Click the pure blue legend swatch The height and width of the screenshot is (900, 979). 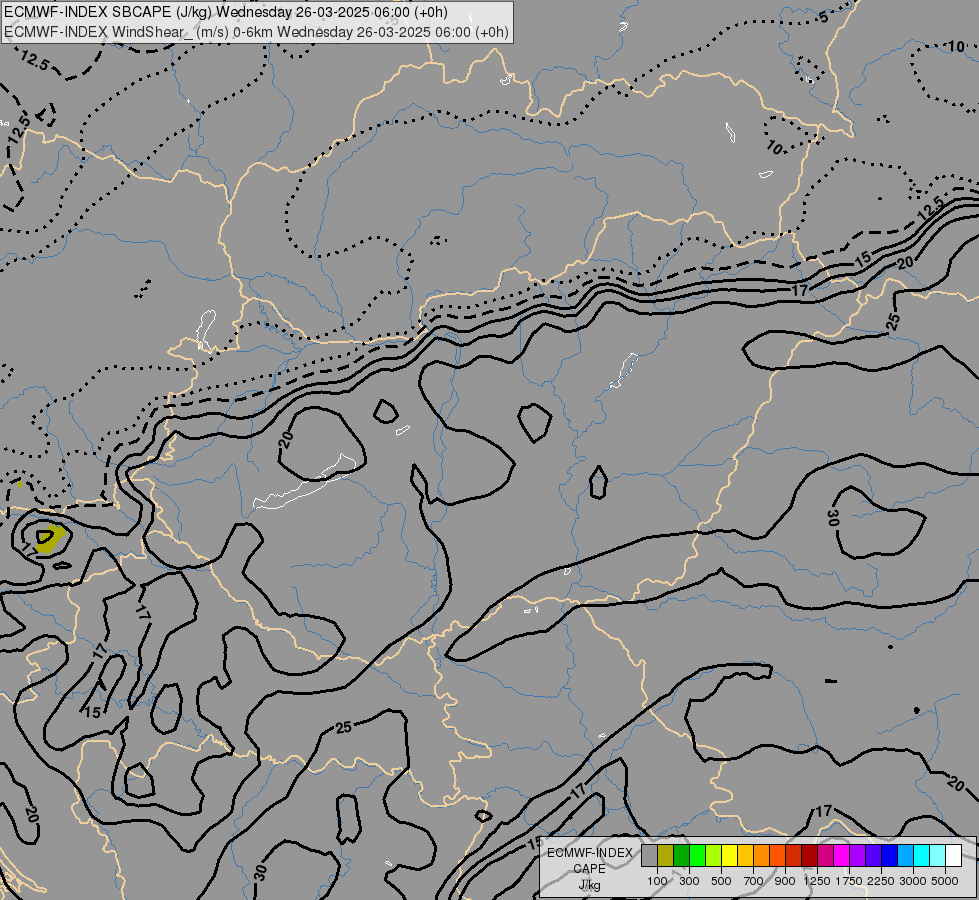[x=889, y=856]
